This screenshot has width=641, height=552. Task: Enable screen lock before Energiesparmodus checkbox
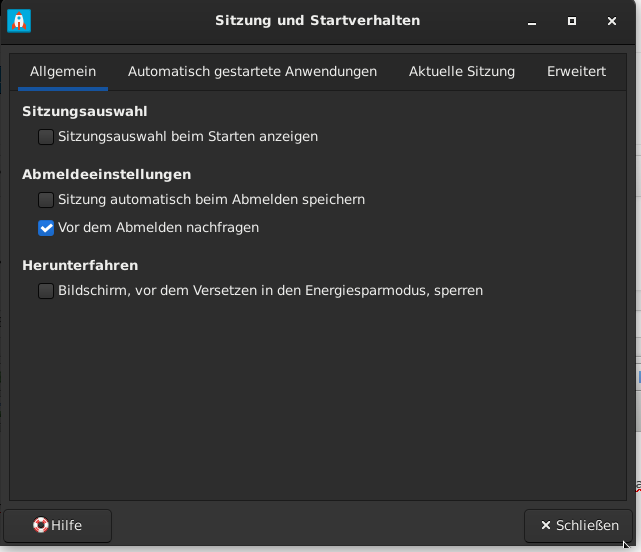[46, 291]
